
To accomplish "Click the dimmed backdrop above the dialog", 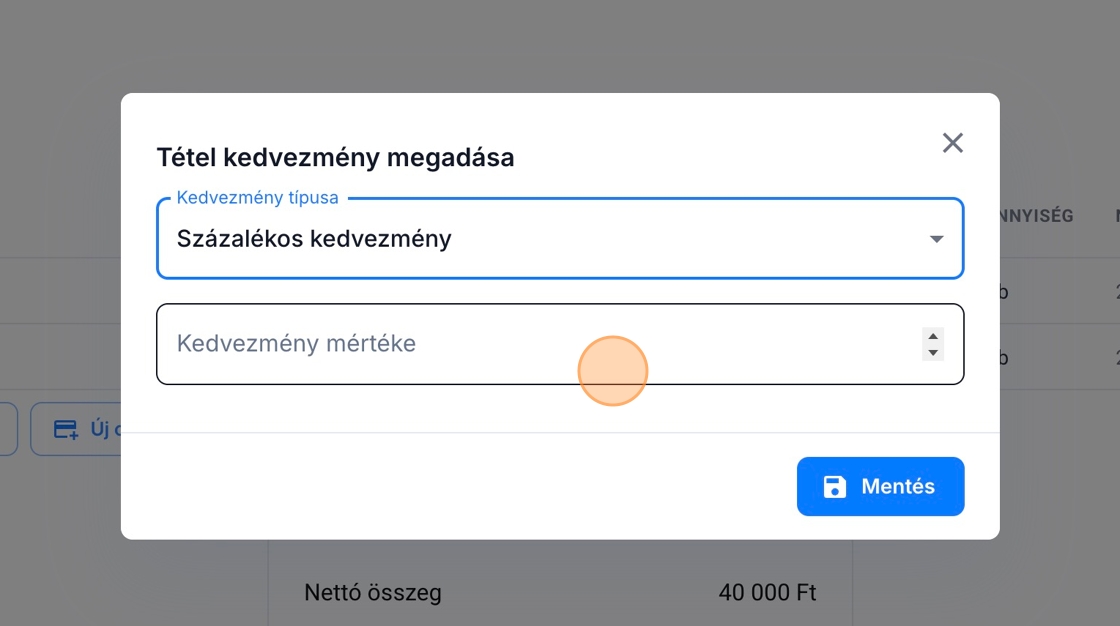I will click(560, 45).
